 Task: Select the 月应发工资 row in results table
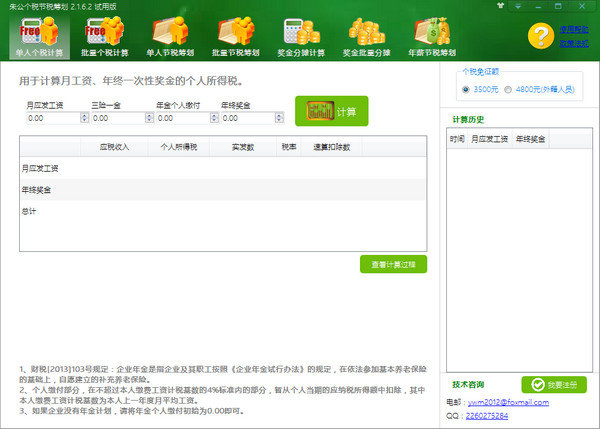(x=223, y=168)
